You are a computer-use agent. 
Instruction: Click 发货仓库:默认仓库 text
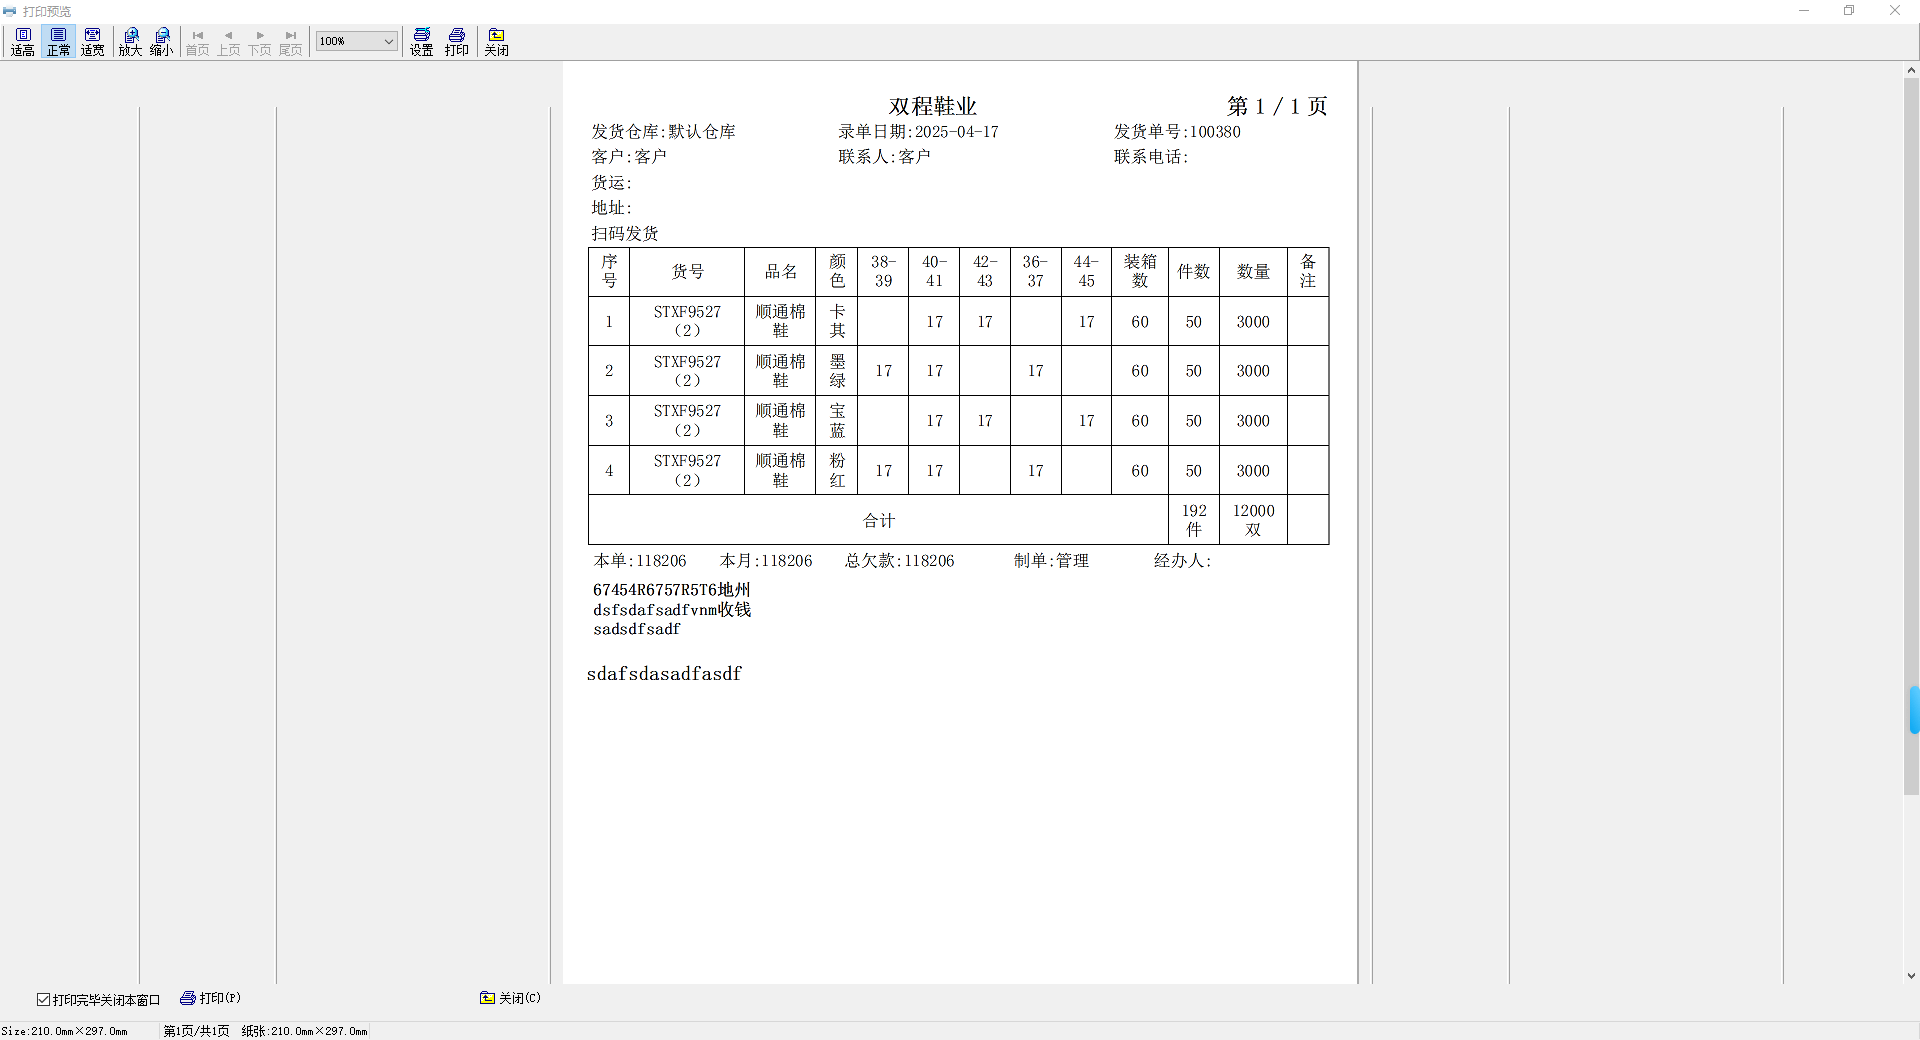[x=663, y=132]
